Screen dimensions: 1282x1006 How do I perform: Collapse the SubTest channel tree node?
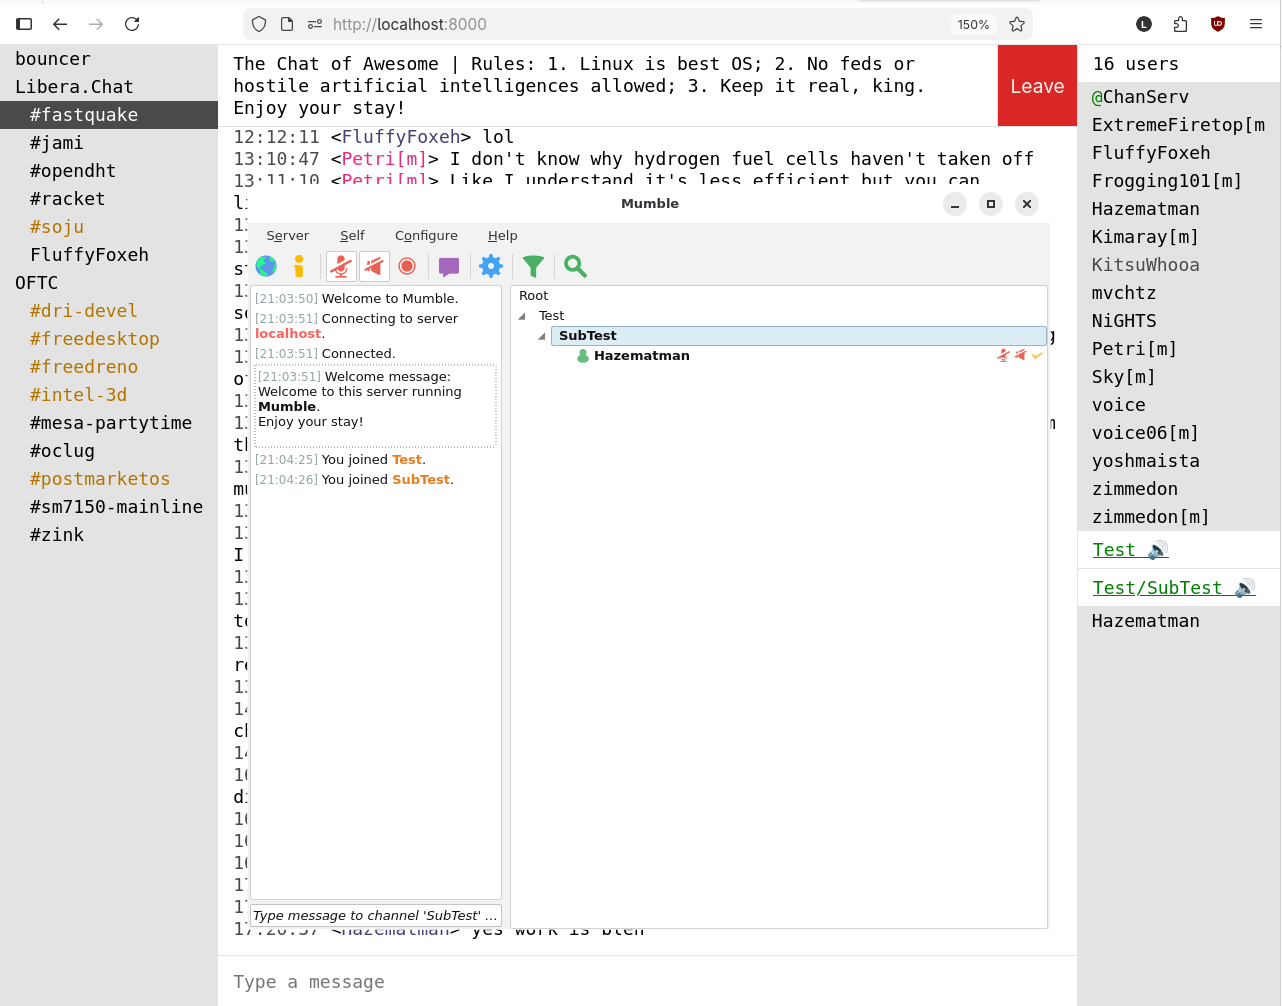coord(542,336)
